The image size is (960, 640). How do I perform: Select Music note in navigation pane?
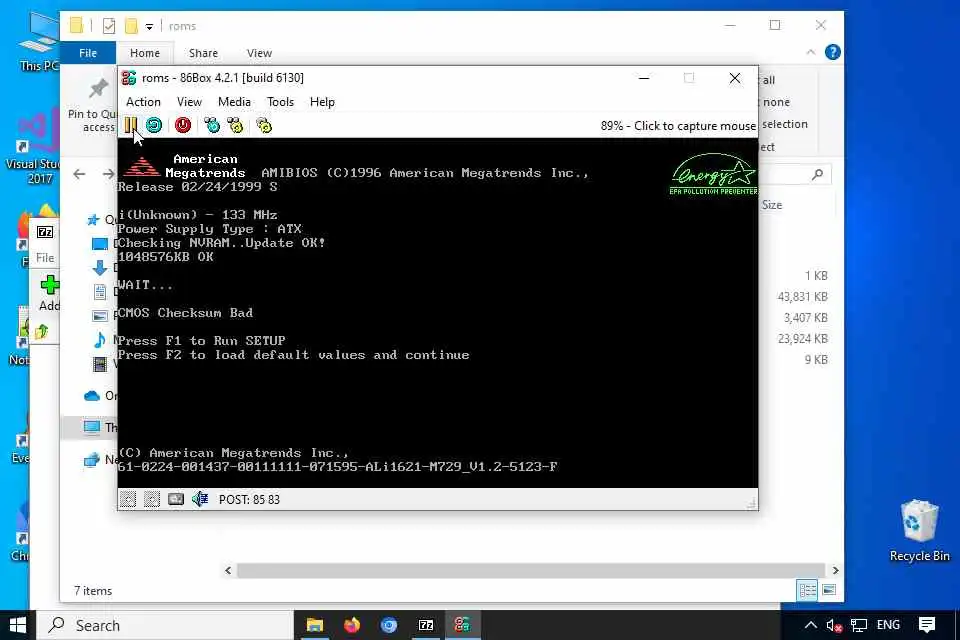click(x=99, y=339)
